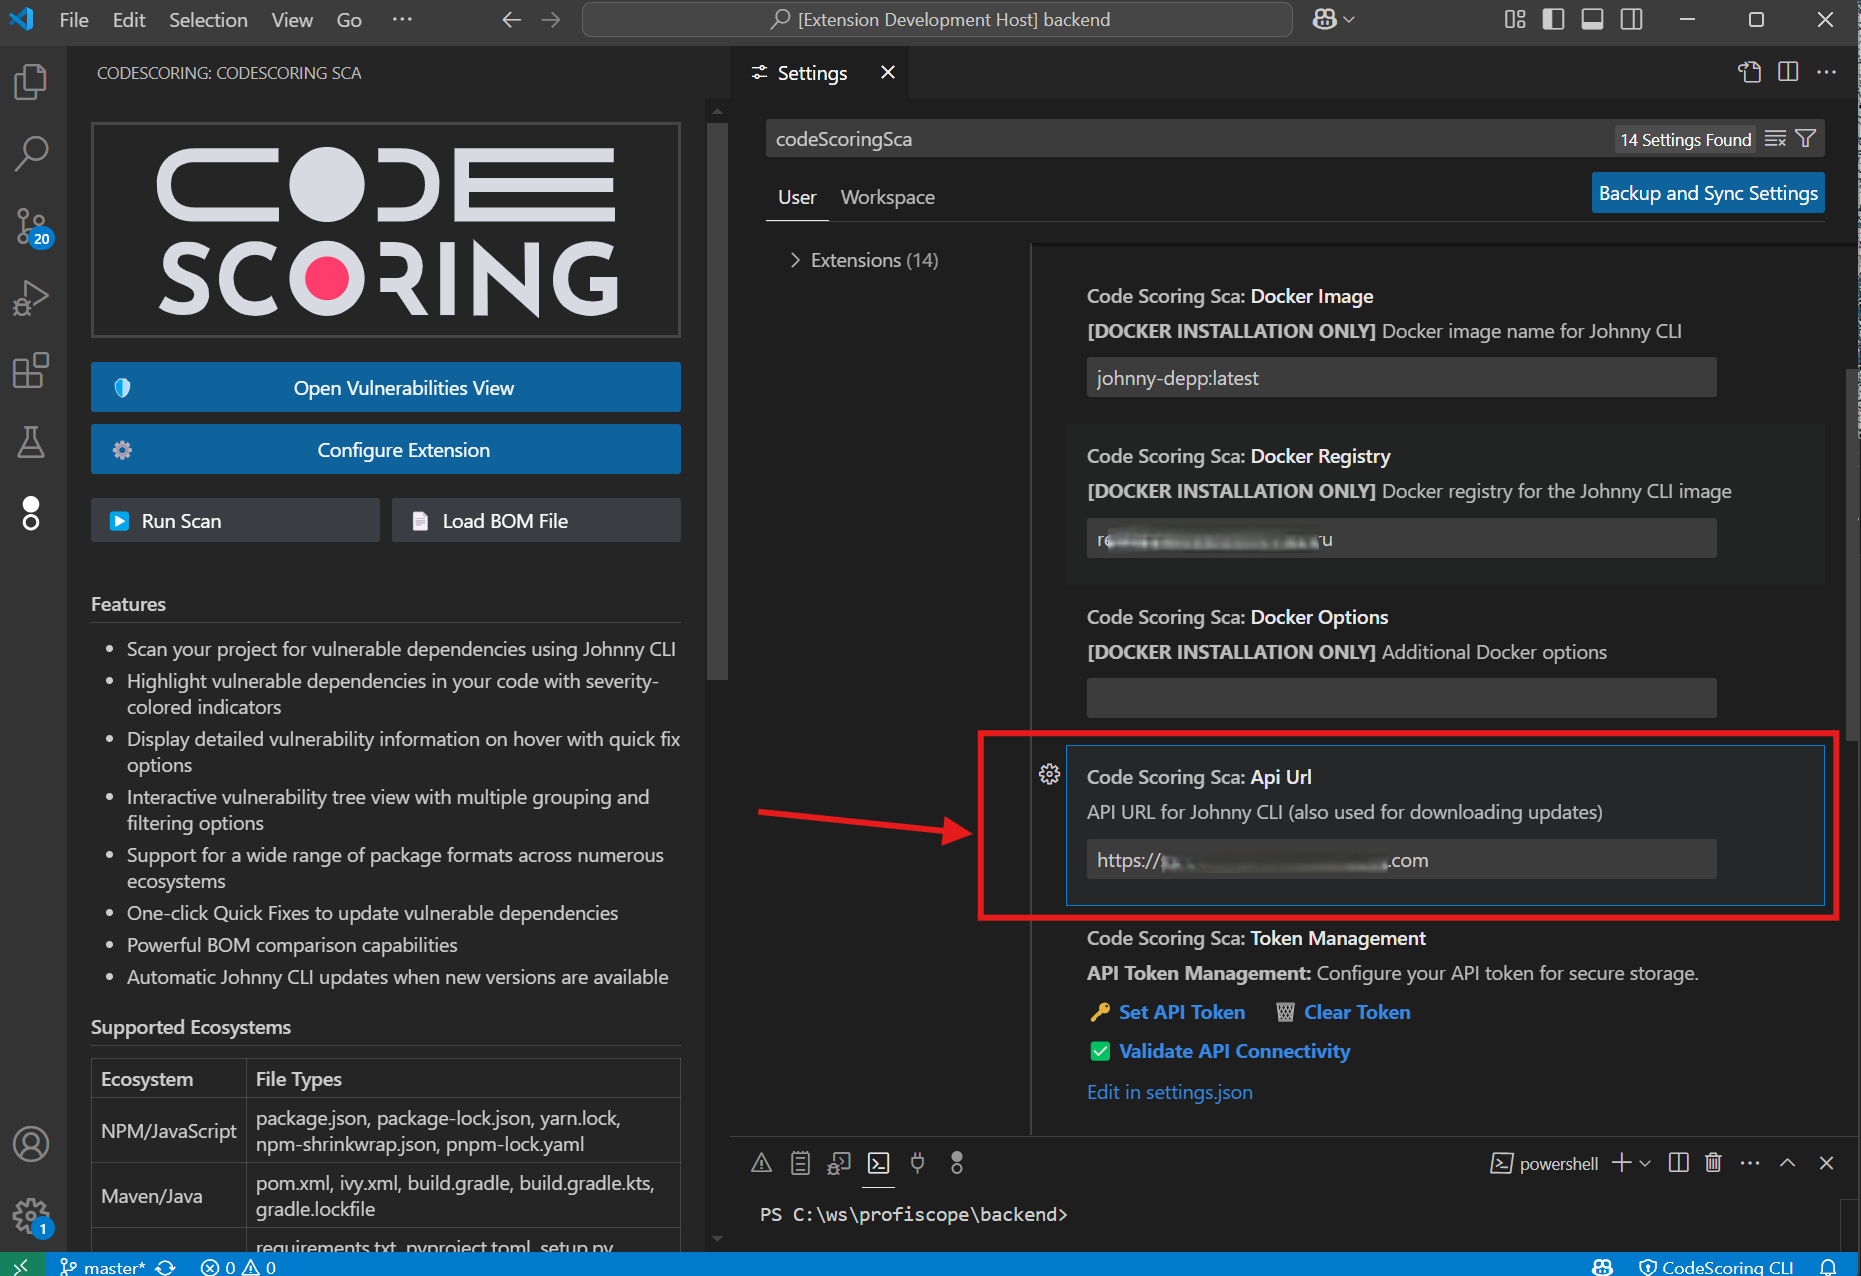This screenshot has height=1276, width=1861.
Task: Open editor More Actions ellipsis
Action: [x=1826, y=72]
